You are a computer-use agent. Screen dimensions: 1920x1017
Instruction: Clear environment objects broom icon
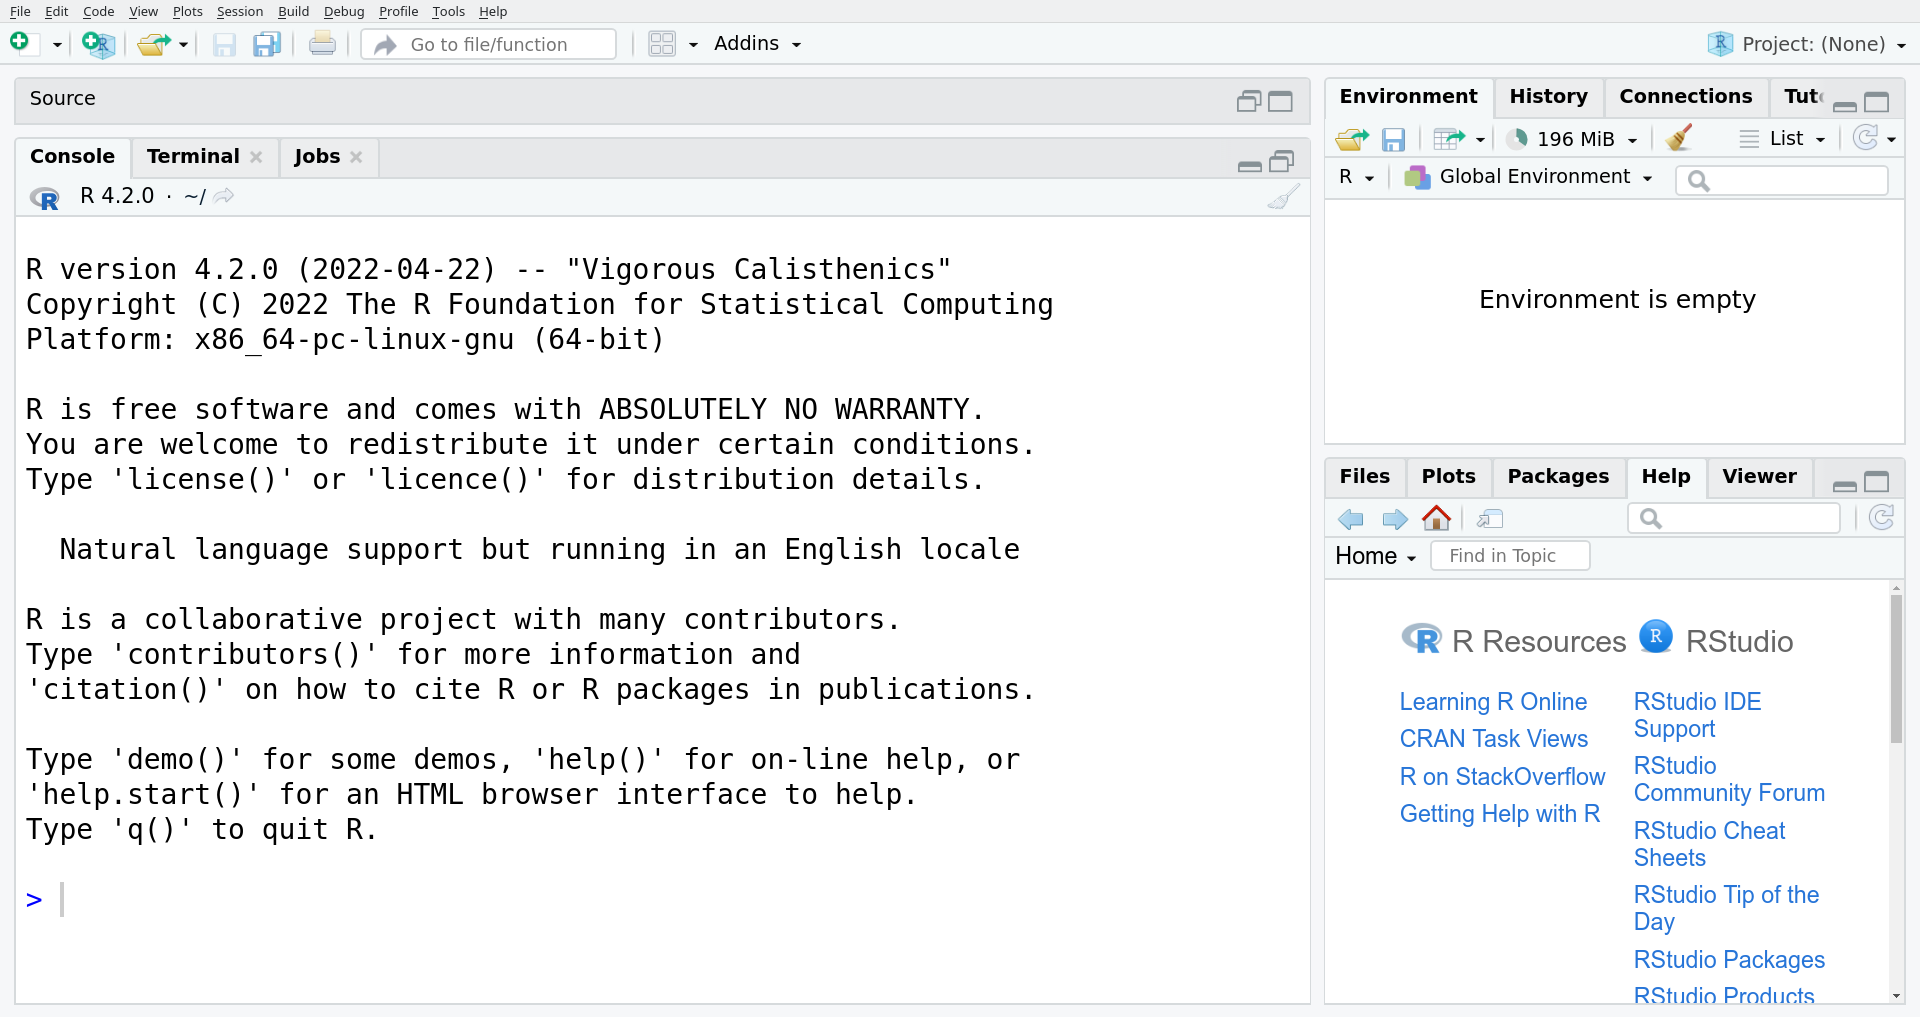1679,137
